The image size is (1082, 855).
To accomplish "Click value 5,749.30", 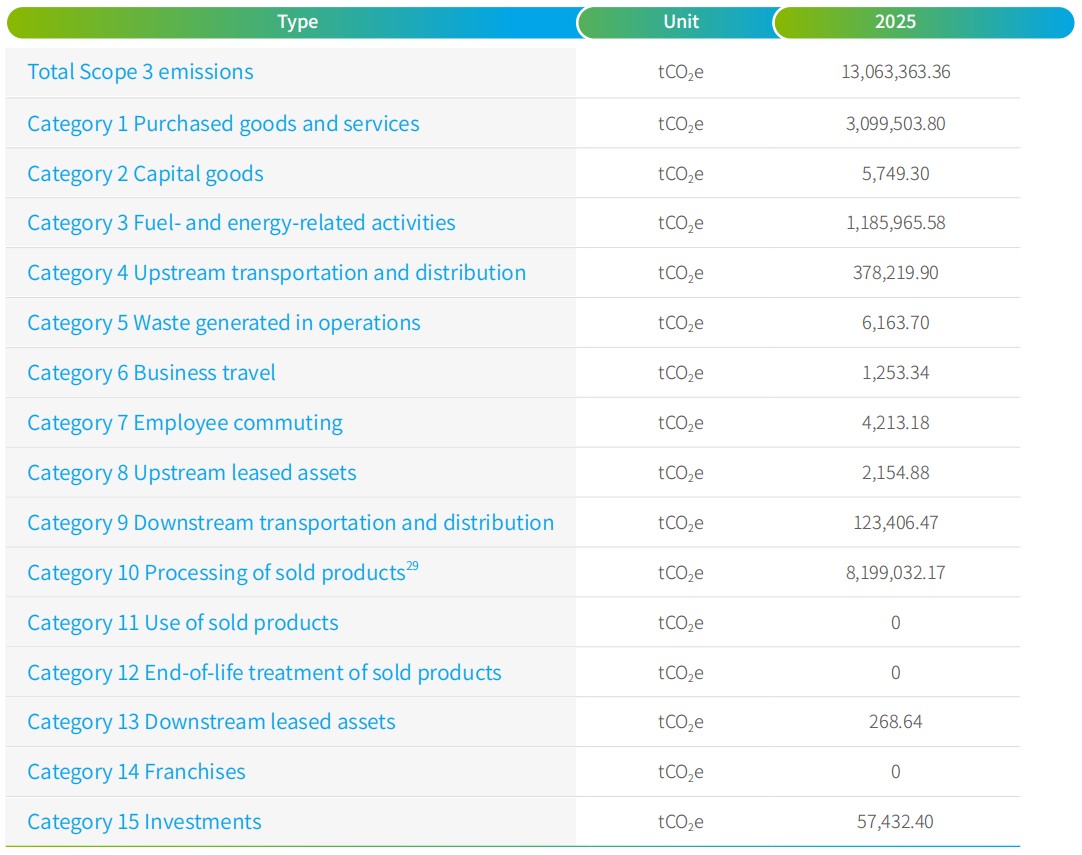I will pyautogui.click(x=895, y=173).
